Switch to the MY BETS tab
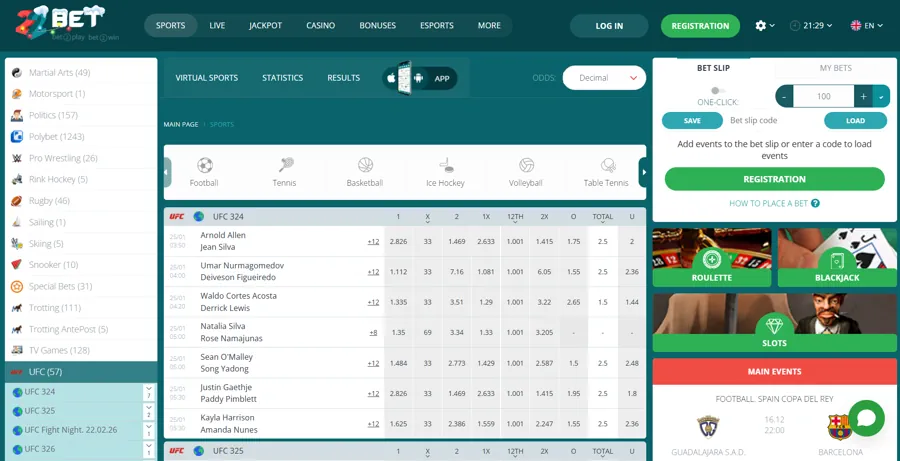Screen dimensions: 900x461 (835, 68)
